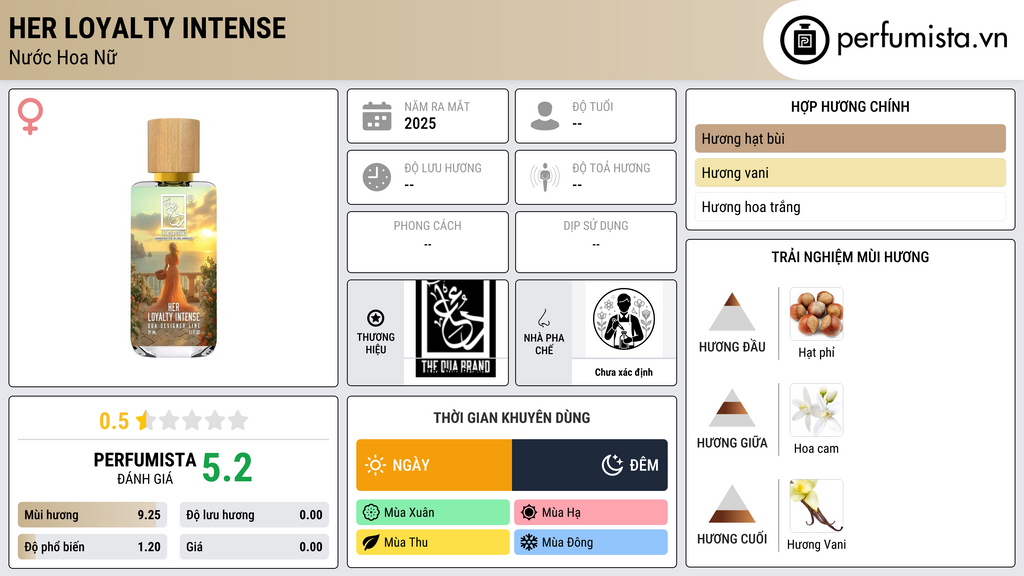Viewport: 1024px width, 576px height.
Task: Click the Giá 0.00 score bar
Action: pos(254,547)
